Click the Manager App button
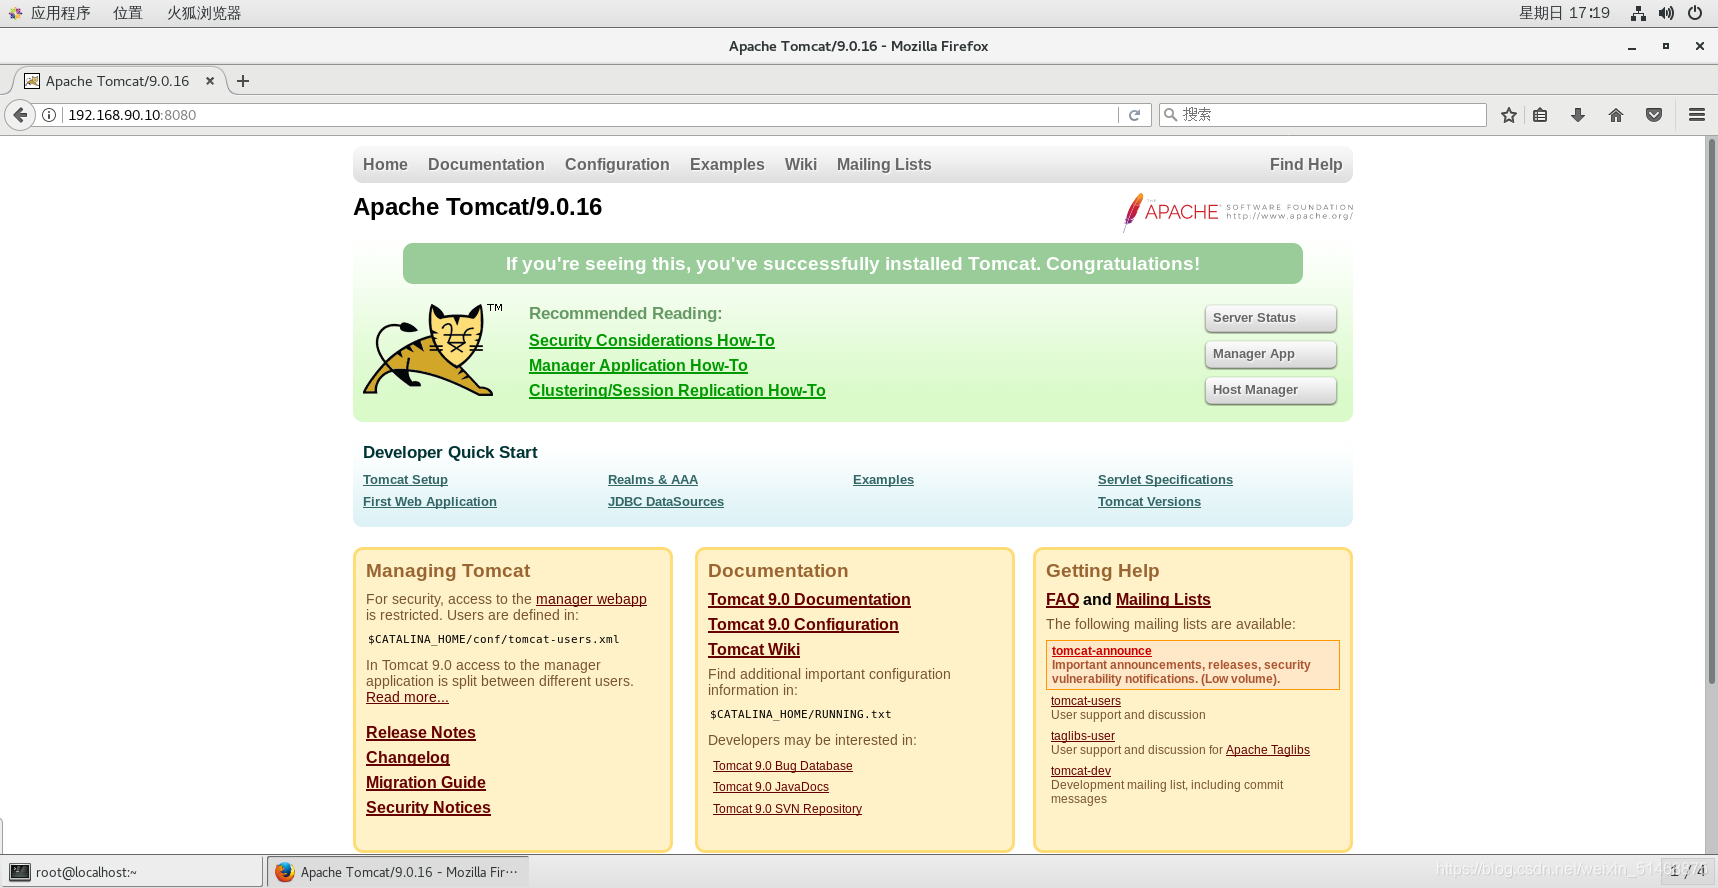This screenshot has height=888, width=1718. click(1270, 354)
